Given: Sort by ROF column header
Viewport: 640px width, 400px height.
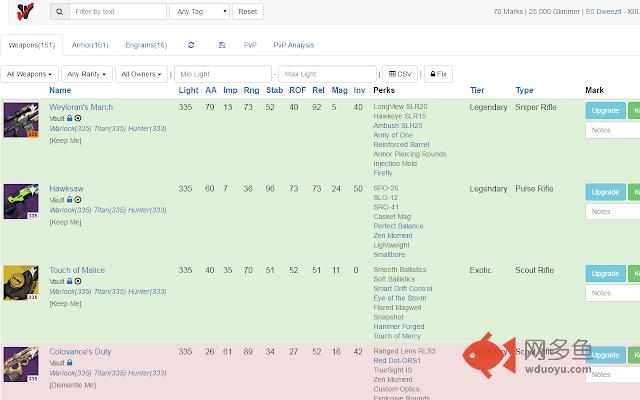Looking at the screenshot, I should pyautogui.click(x=298, y=90).
